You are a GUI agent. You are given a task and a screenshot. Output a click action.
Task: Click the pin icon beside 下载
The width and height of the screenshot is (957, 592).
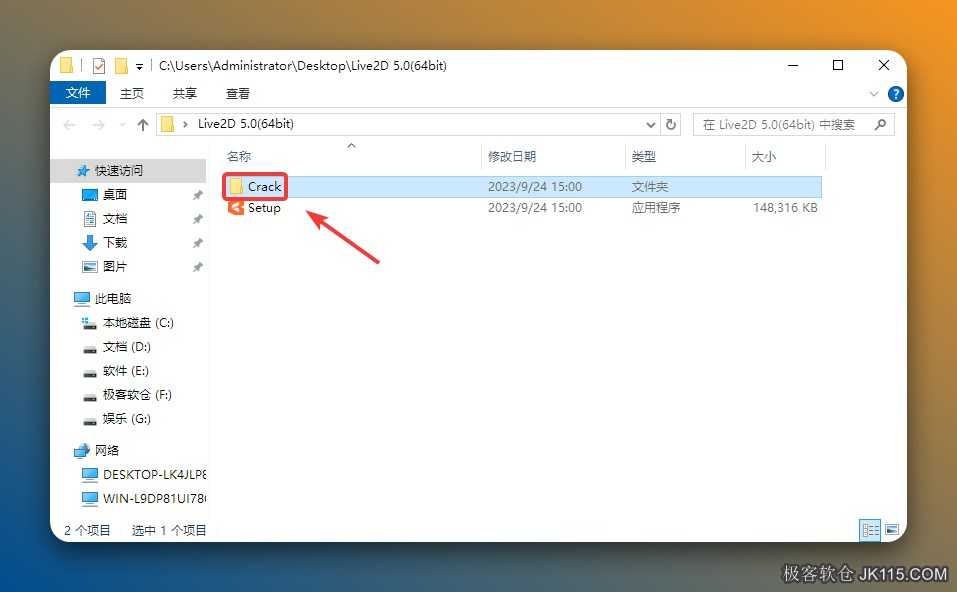(197, 243)
